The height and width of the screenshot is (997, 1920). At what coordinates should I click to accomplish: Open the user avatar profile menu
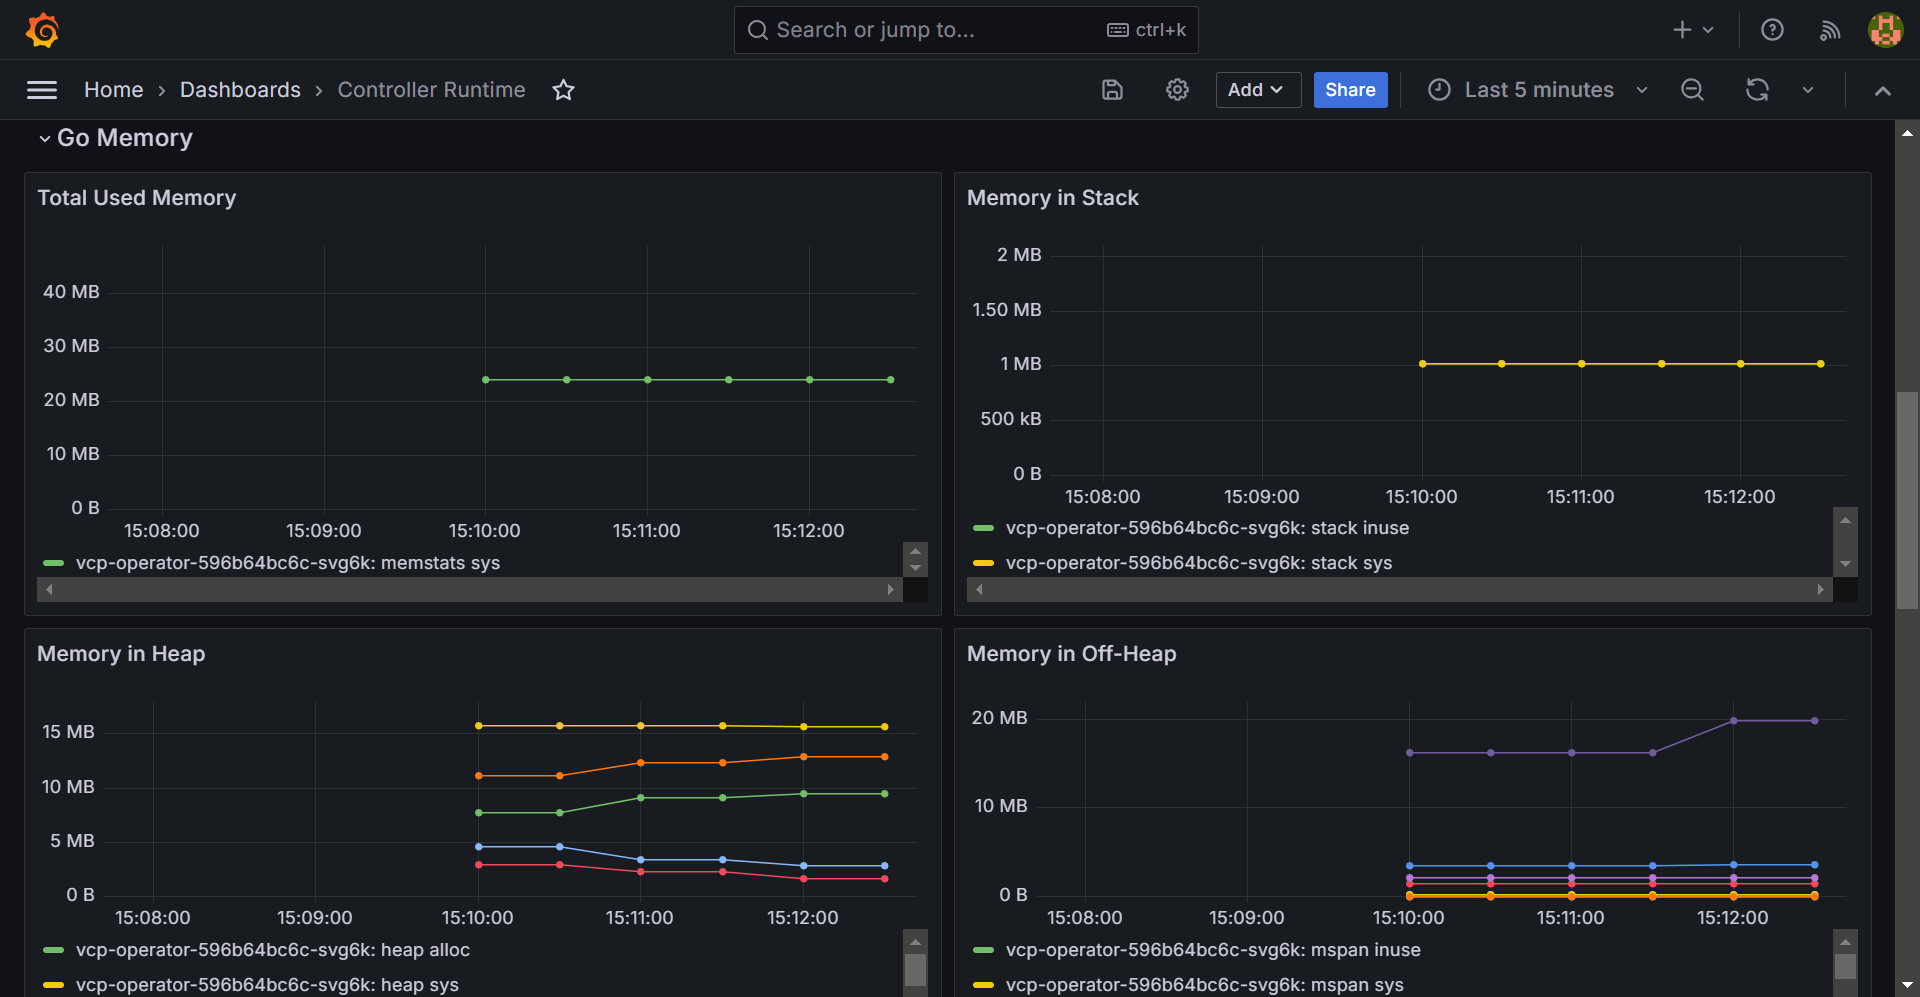1886,30
